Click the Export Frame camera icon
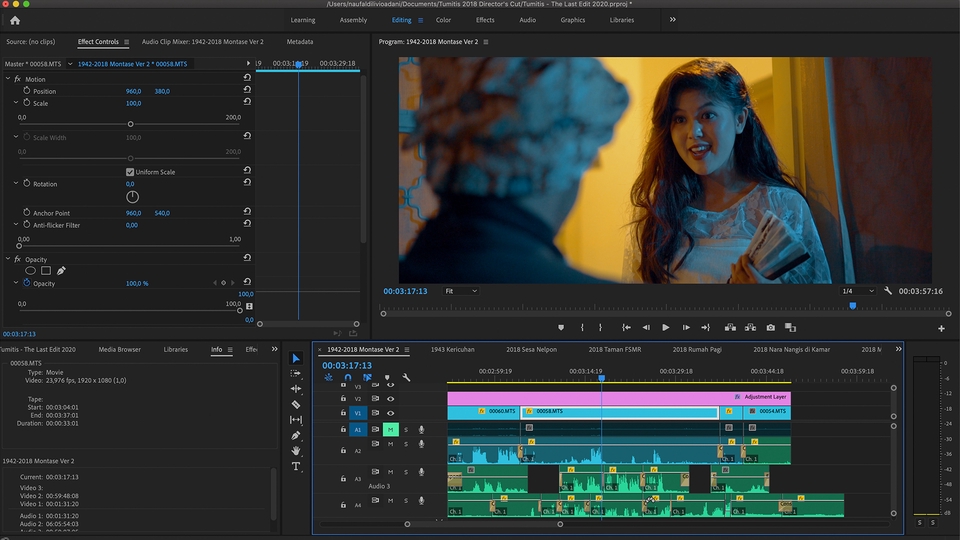This screenshot has height=540, width=960. [771, 327]
